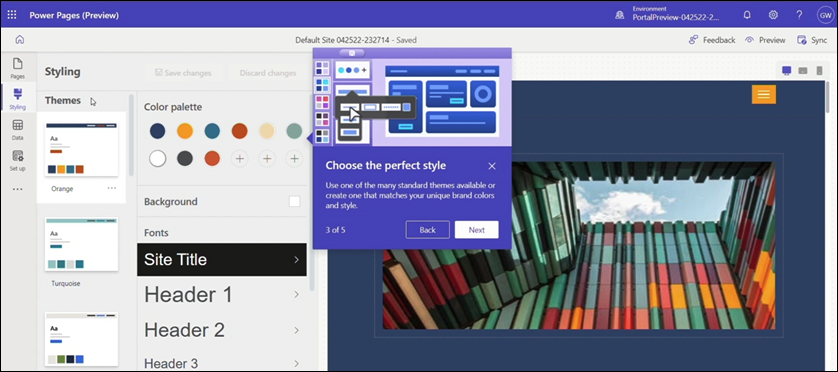
Task: Open the settings gear icon
Action: tap(773, 15)
